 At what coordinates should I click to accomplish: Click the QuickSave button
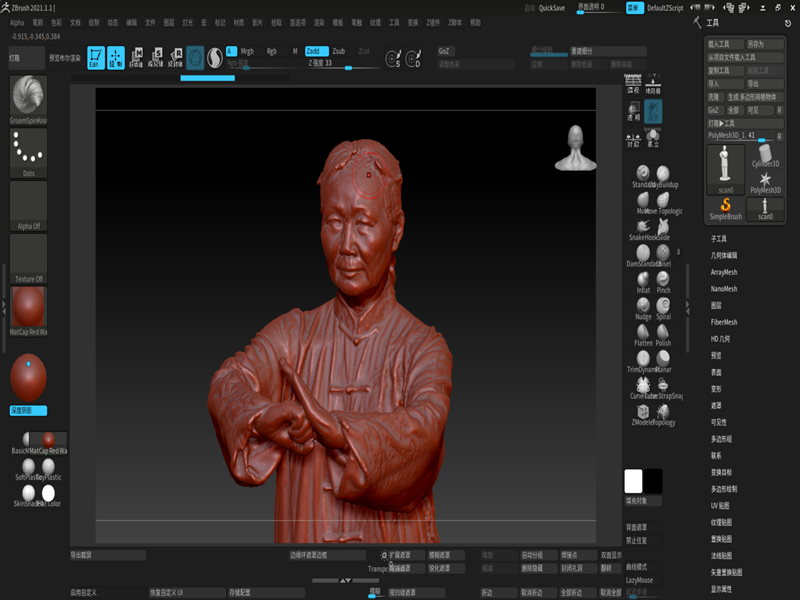(x=552, y=7)
